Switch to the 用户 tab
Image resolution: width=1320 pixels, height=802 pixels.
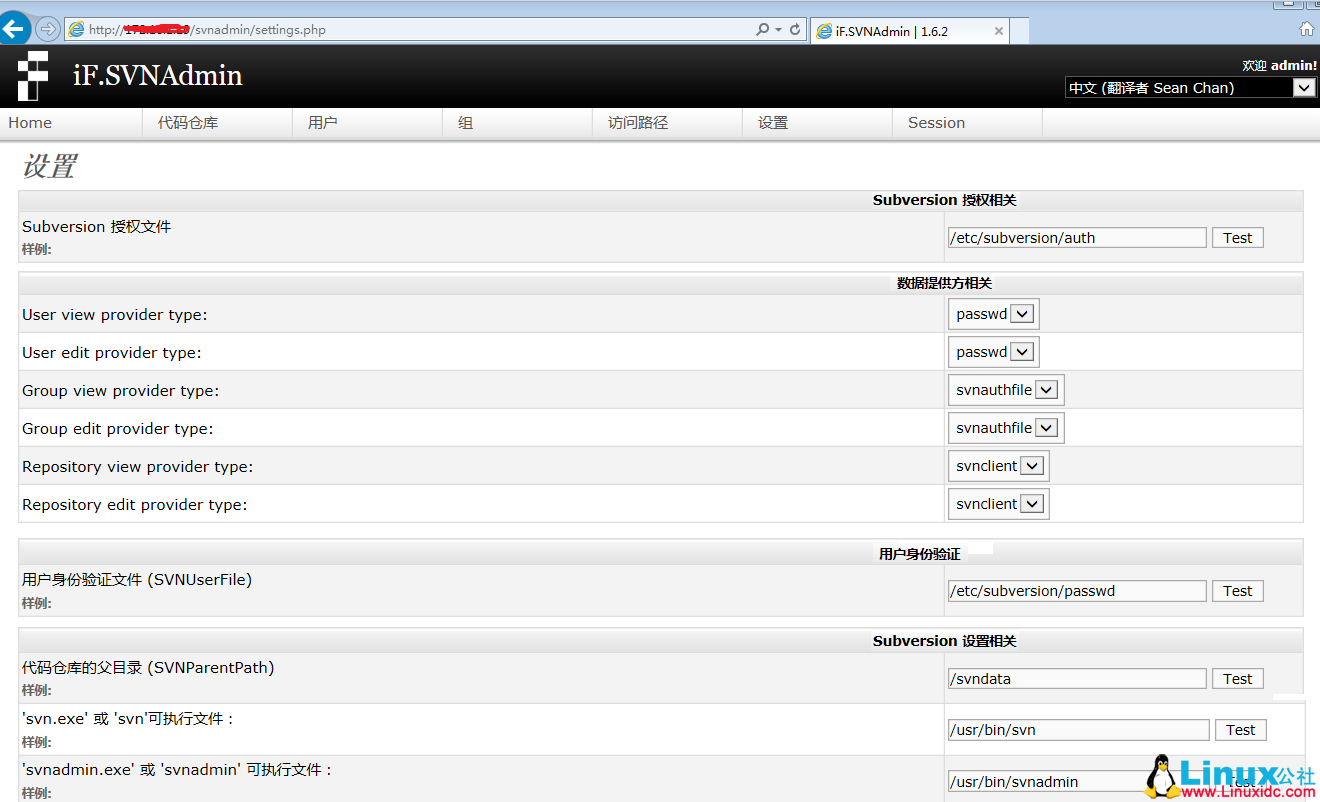(322, 122)
